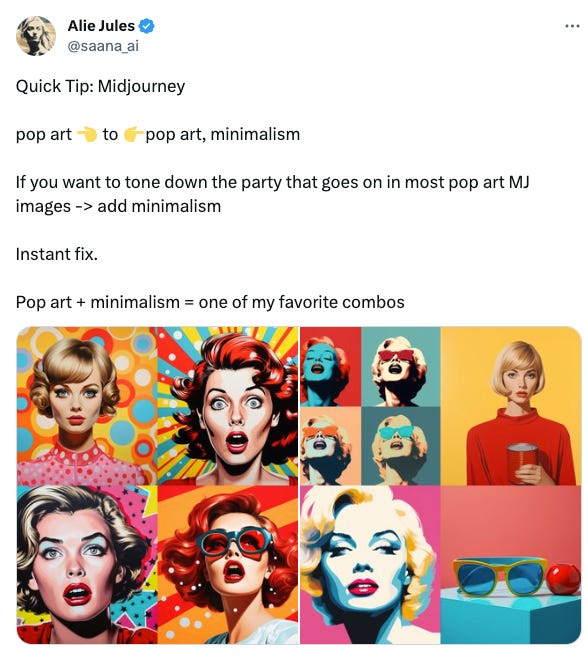Open the three-dot more options menu
The image size is (588, 660).
(x=572, y=26)
